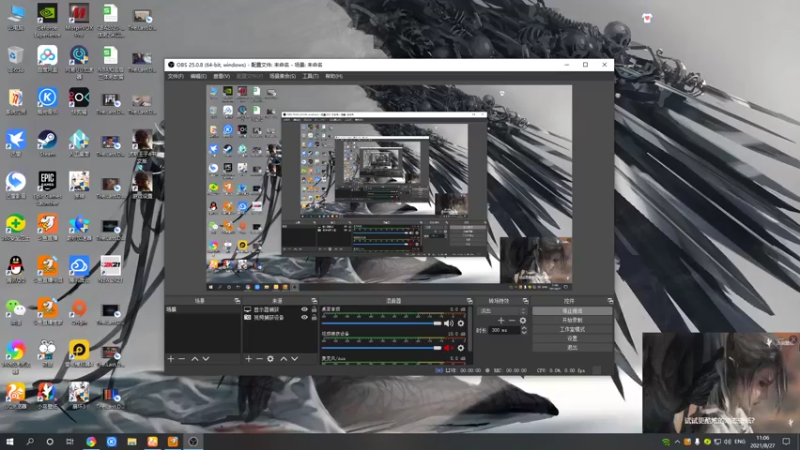Move the source up with the Sources up arrow
The image size is (800, 450).
(x=284, y=359)
